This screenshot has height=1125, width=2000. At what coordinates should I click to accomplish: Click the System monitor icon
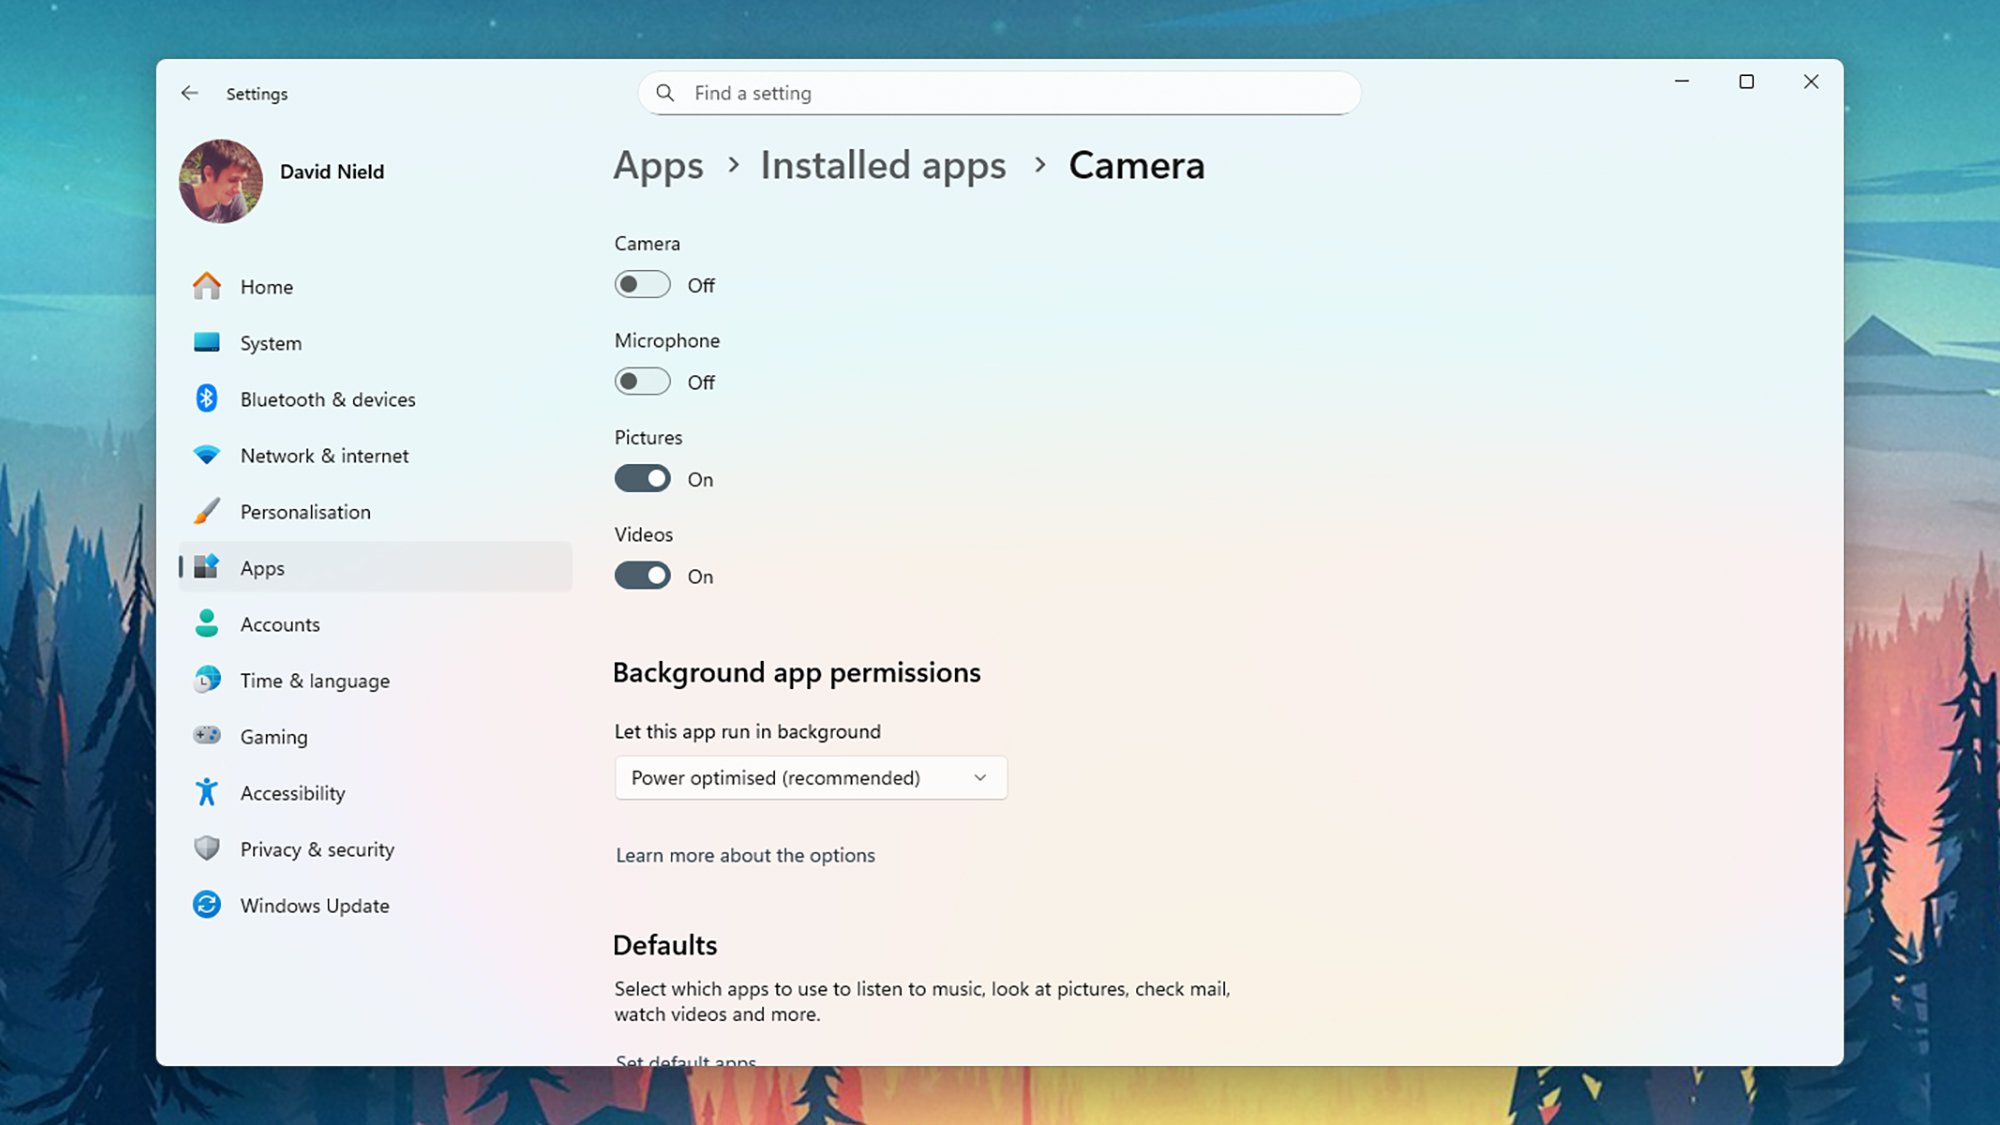click(207, 343)
